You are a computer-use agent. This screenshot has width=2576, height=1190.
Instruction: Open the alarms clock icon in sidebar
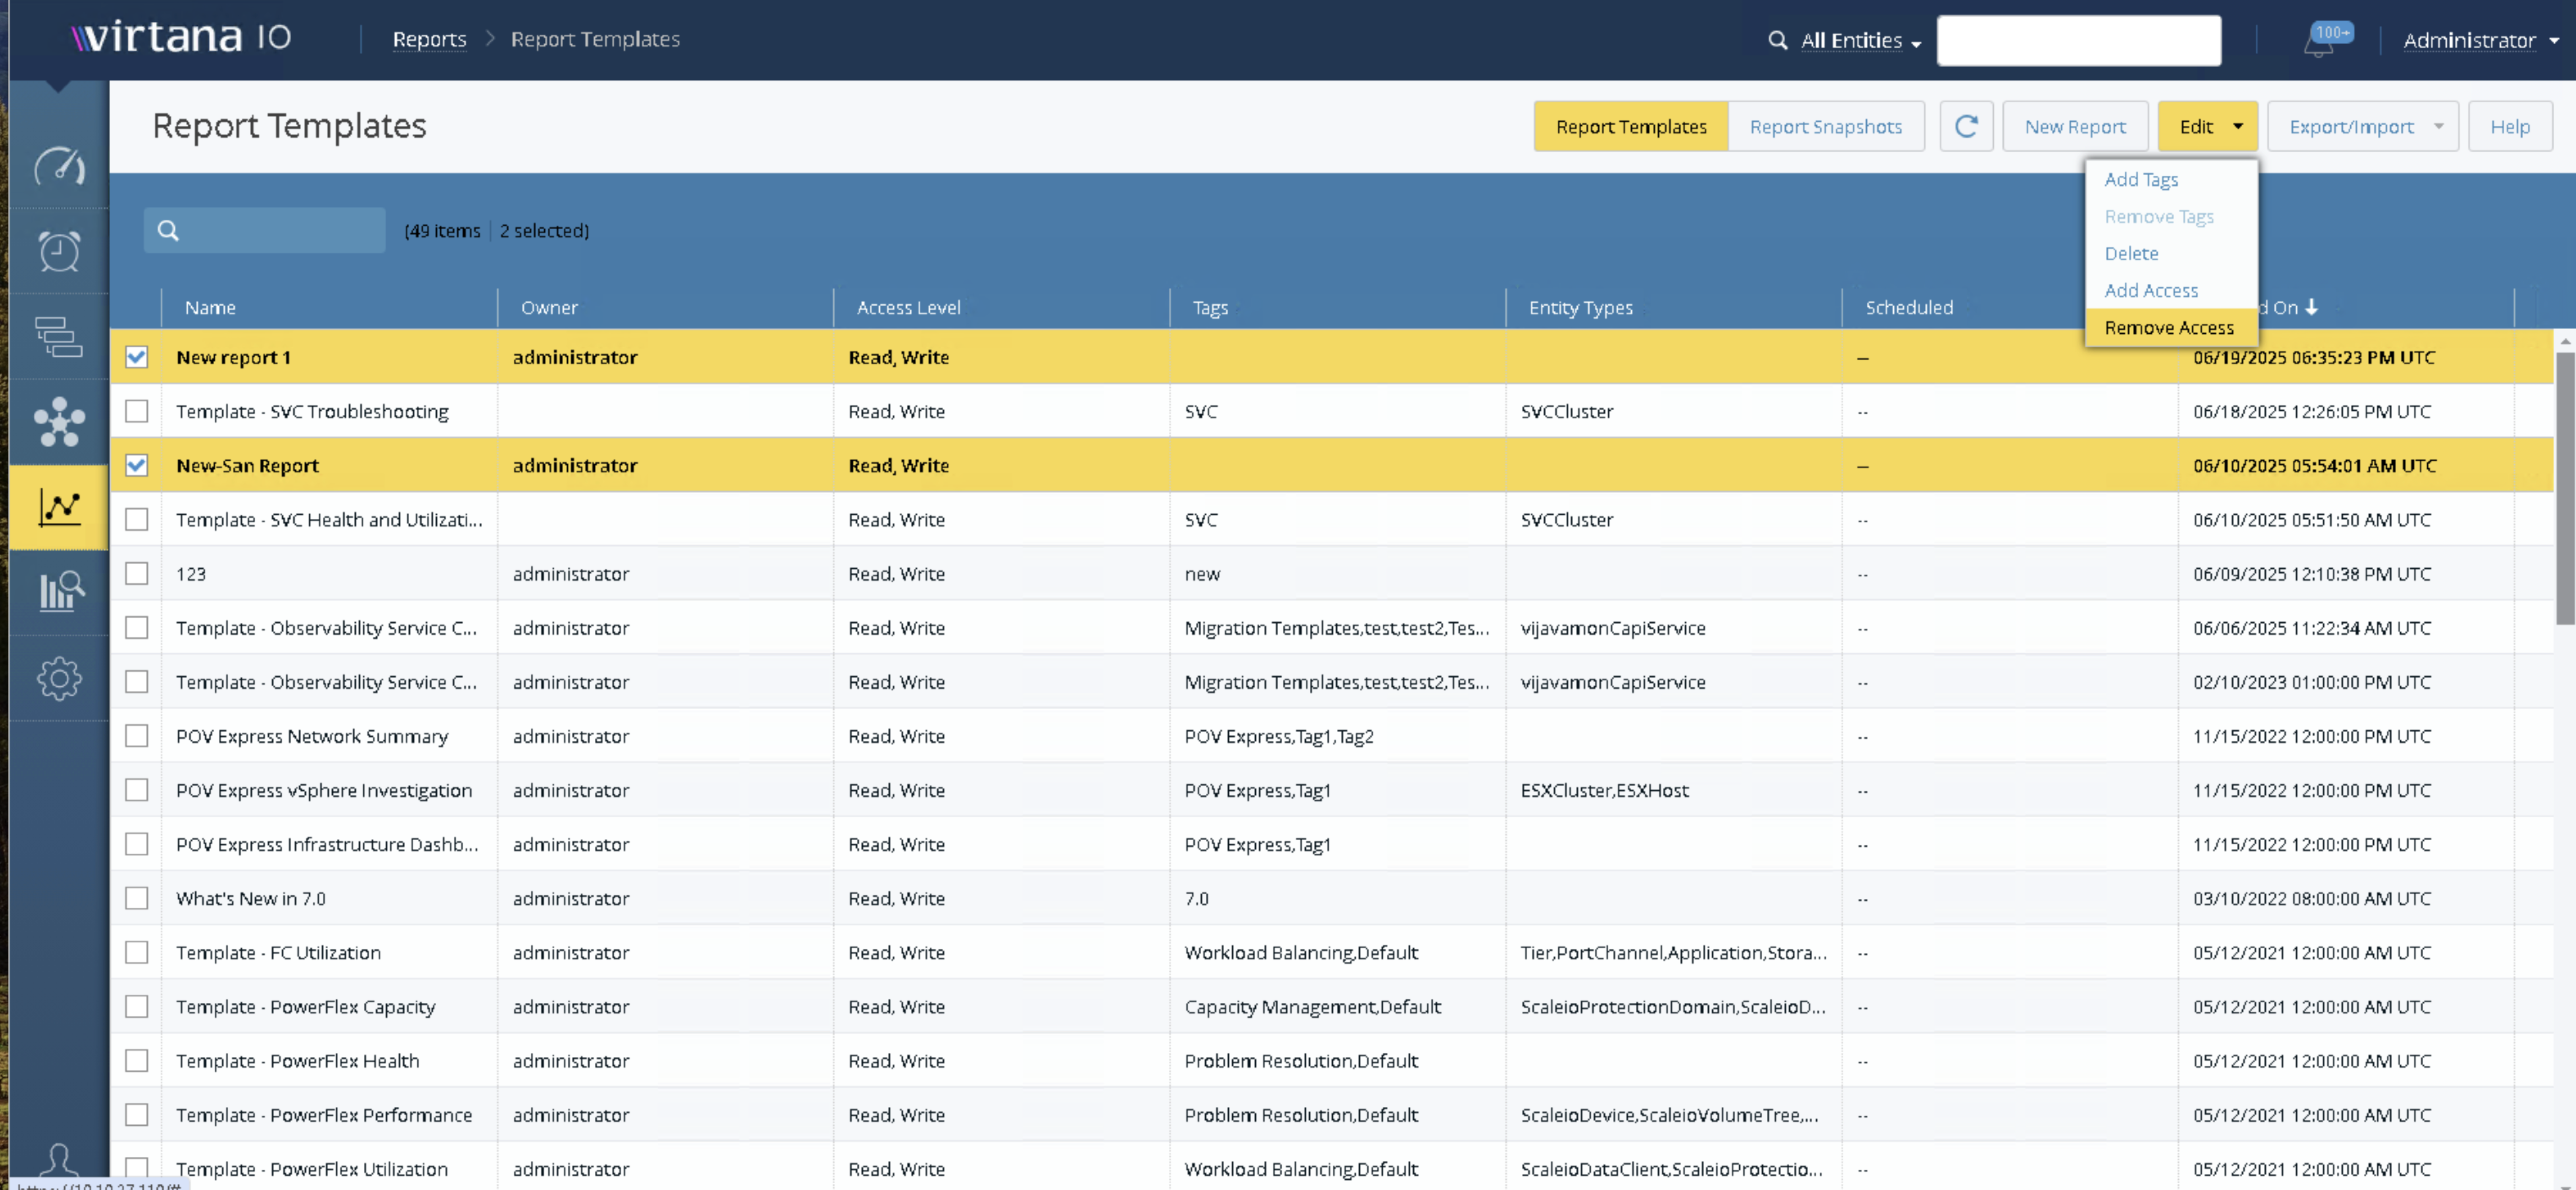click(x=59, y=251)
